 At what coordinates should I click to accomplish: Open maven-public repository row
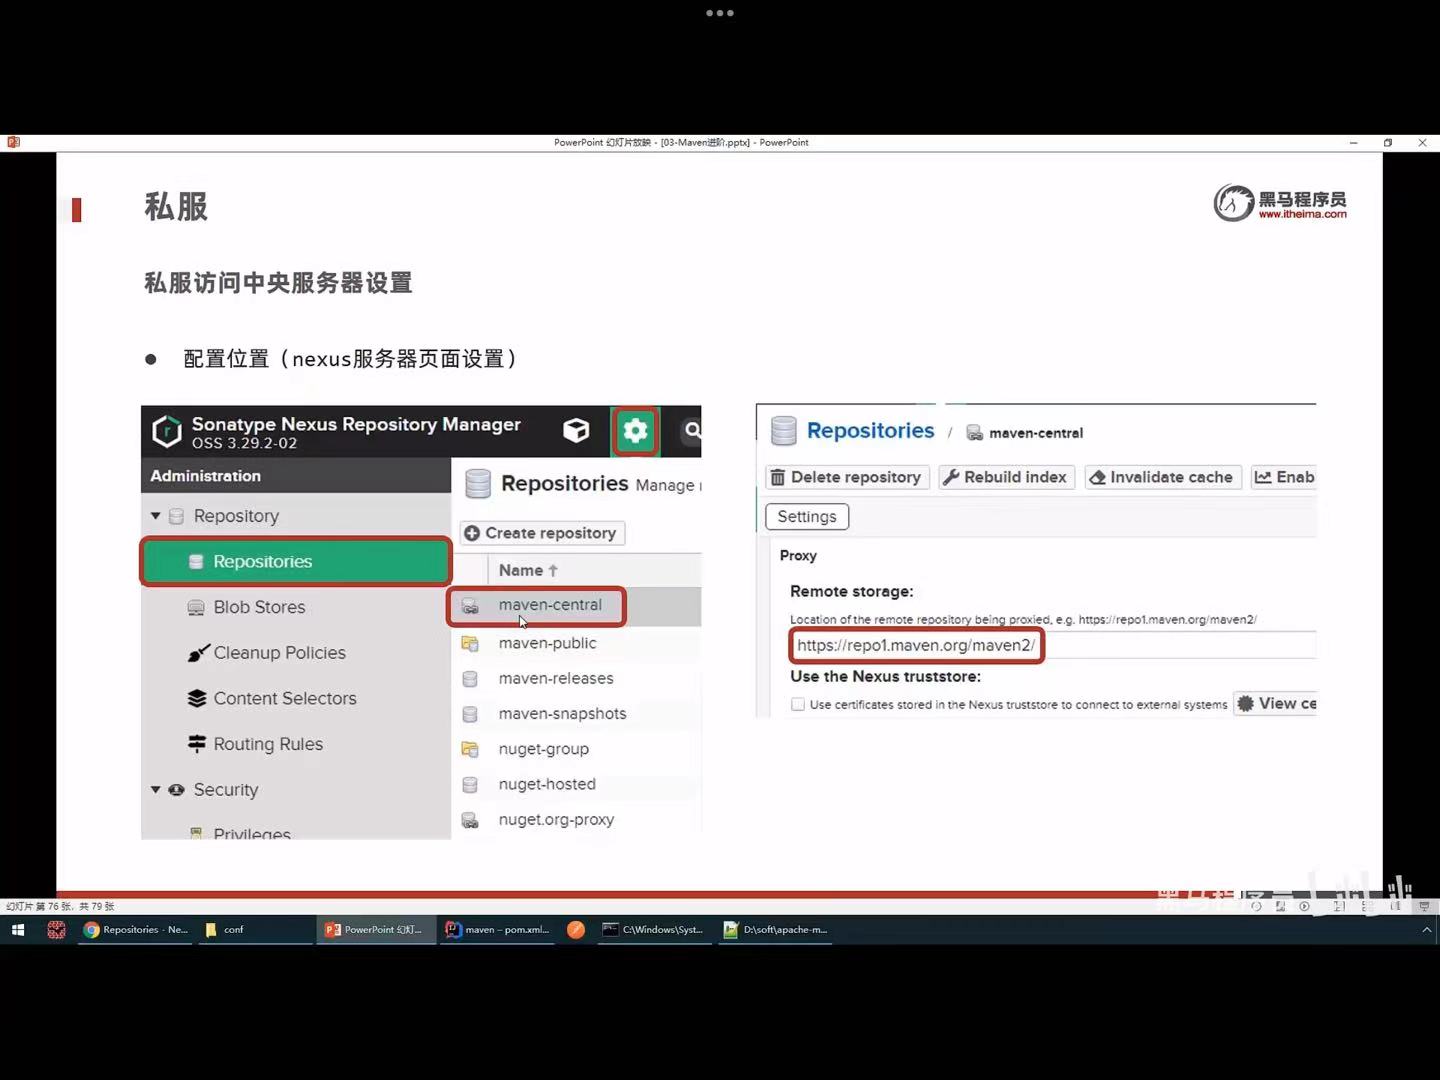577,643
